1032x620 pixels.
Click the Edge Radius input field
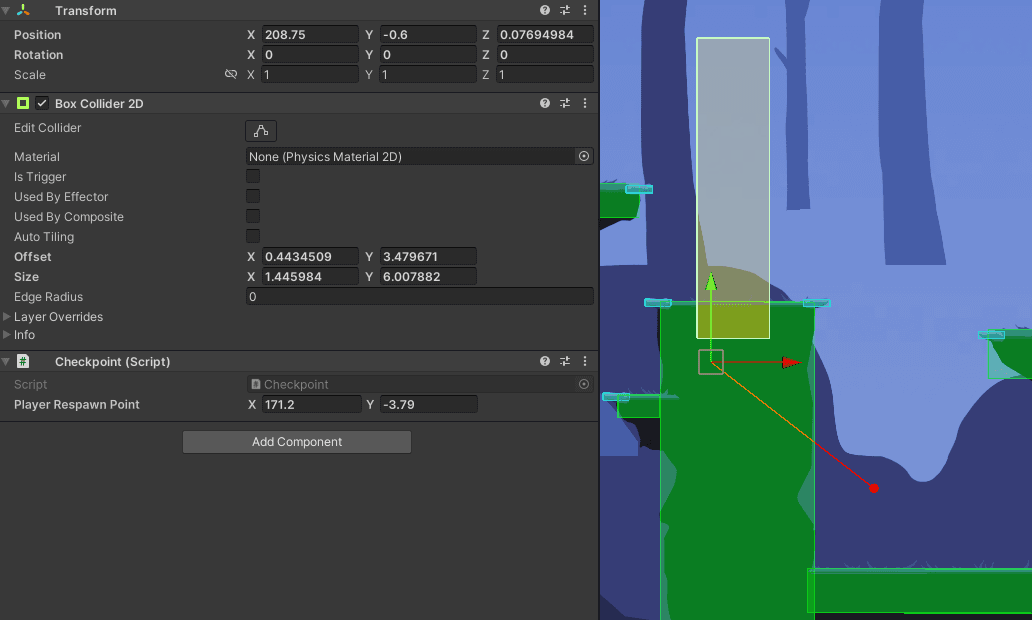(x=419, y=297)
